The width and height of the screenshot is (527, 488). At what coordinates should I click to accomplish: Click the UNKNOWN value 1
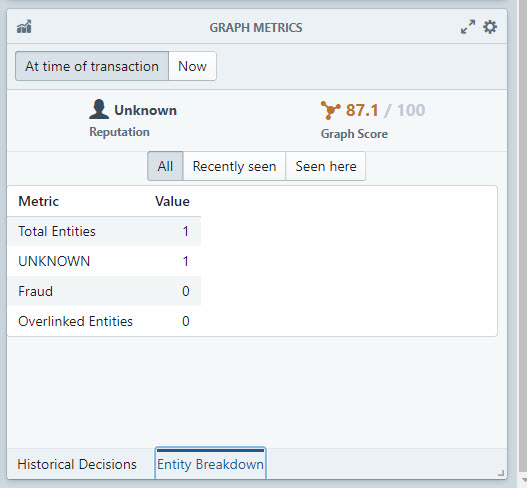click(186, 261)
